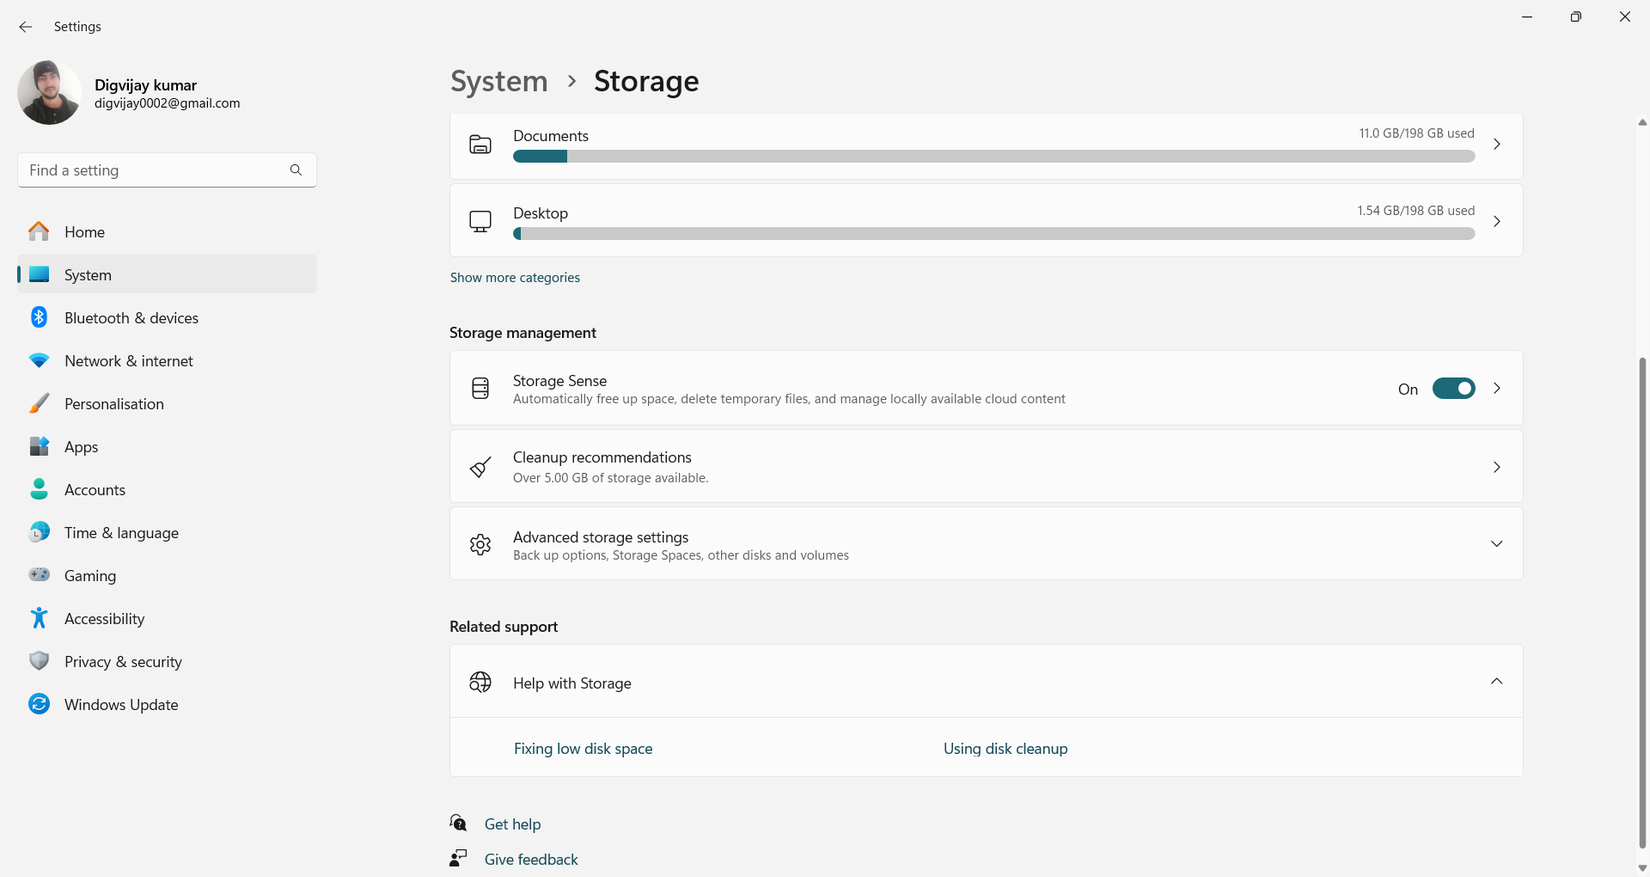Click the Network & internet Wi-Fi icon
The image size is (1650, 877).
coord(39,360)
